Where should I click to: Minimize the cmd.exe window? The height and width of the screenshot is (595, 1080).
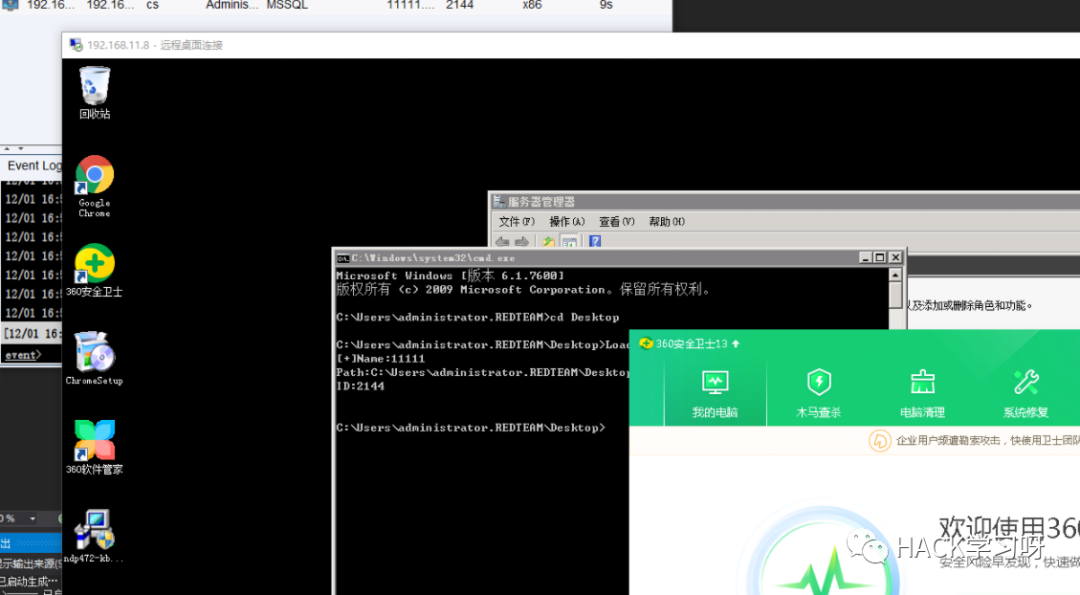click(x=866, y=258)
